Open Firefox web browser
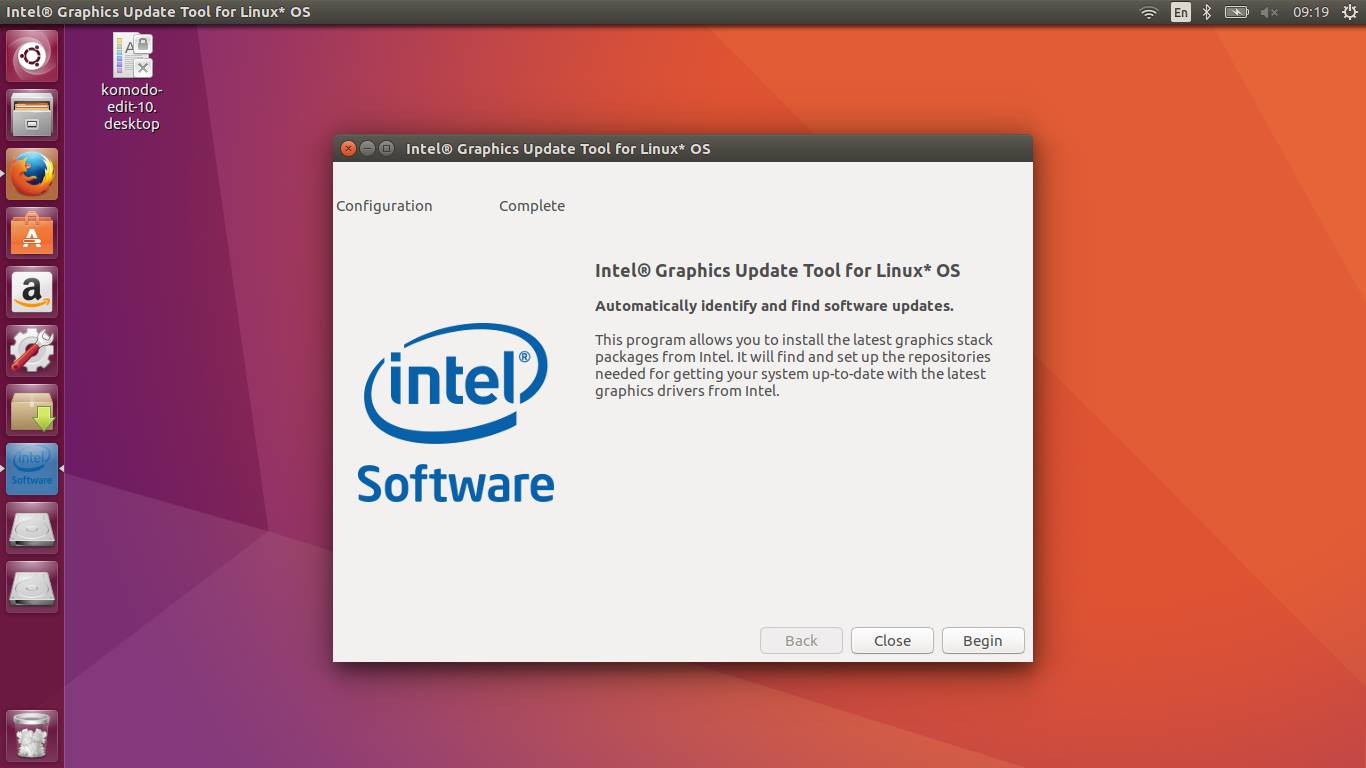This screenshot has width=1366, height=768. (x=32, y=174)
